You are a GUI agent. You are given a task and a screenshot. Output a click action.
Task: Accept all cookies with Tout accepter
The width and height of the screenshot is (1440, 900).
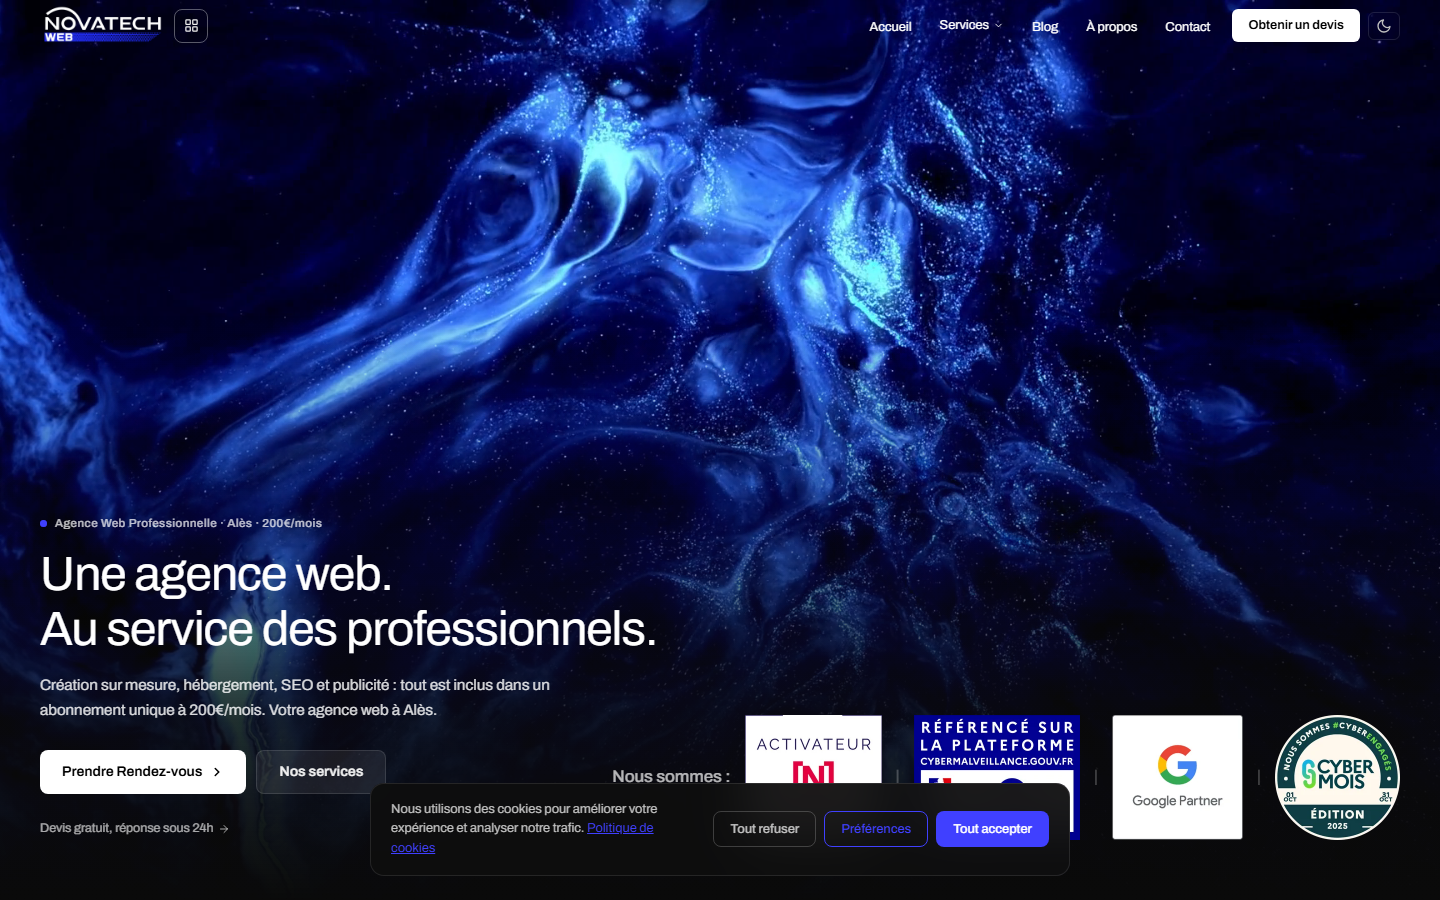coord(992,829)
